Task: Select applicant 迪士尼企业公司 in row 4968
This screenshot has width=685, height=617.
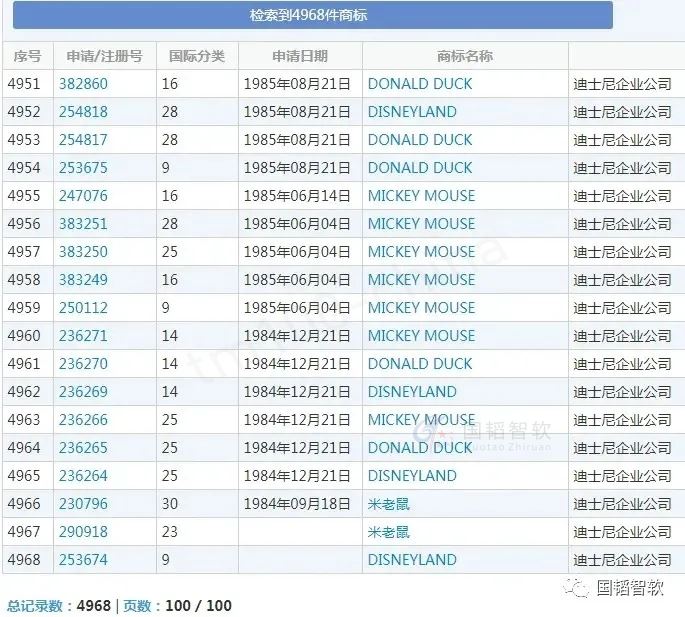Action: tap(623, 559)
